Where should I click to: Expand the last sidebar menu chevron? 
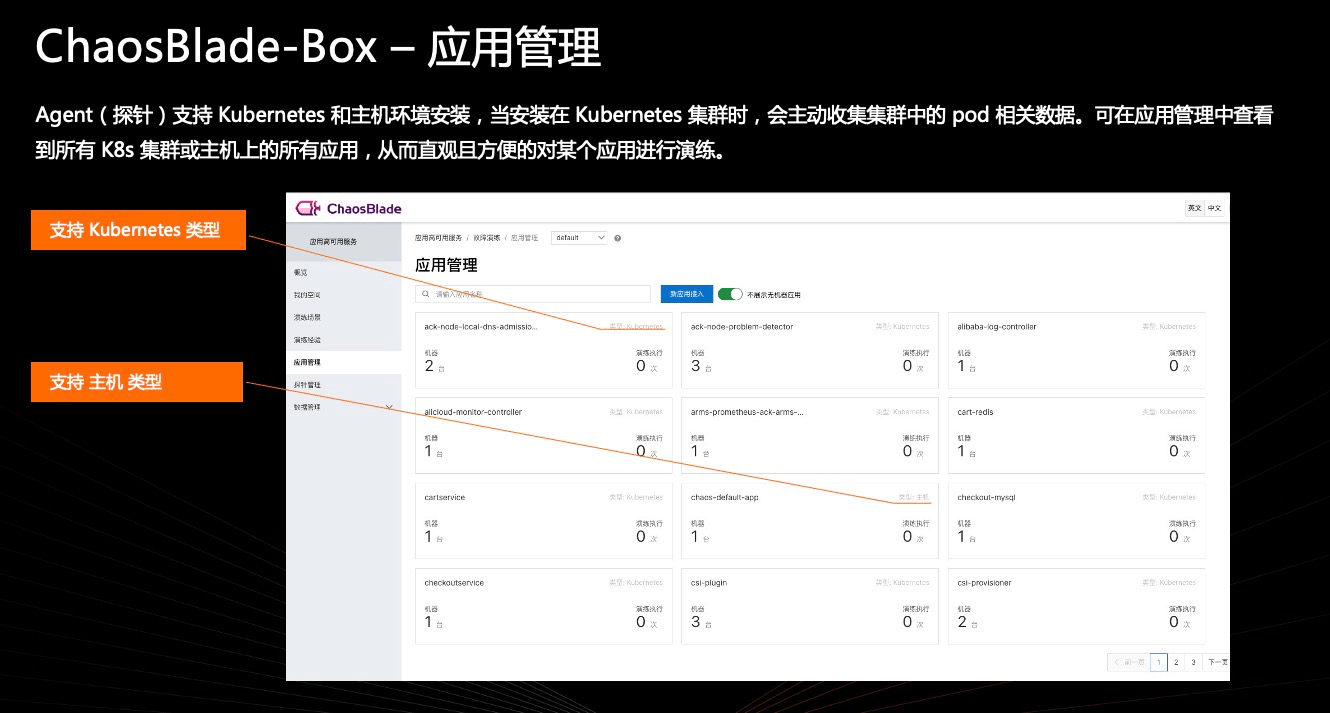coord(389,407)
